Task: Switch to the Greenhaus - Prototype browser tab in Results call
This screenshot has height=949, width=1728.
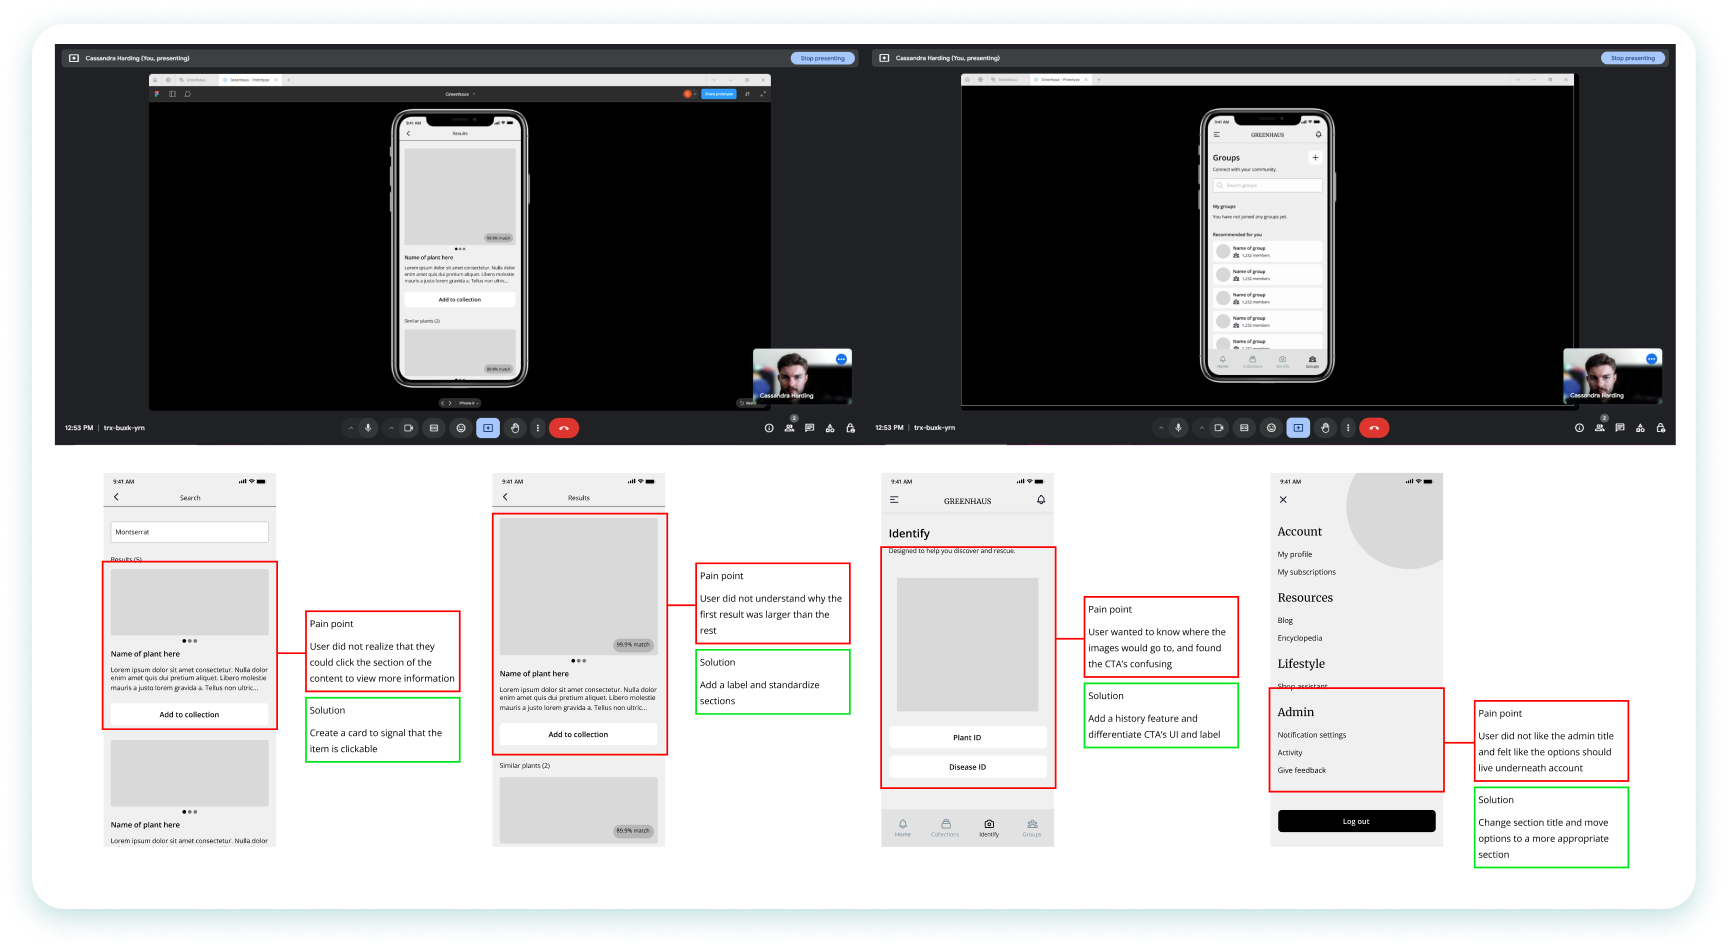Action: tap(250, 80)
